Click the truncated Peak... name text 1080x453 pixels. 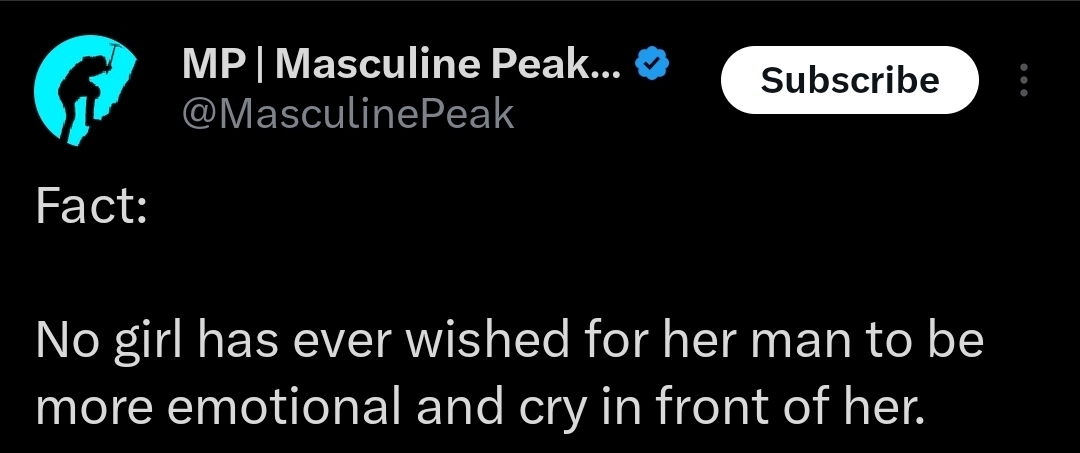557,65
